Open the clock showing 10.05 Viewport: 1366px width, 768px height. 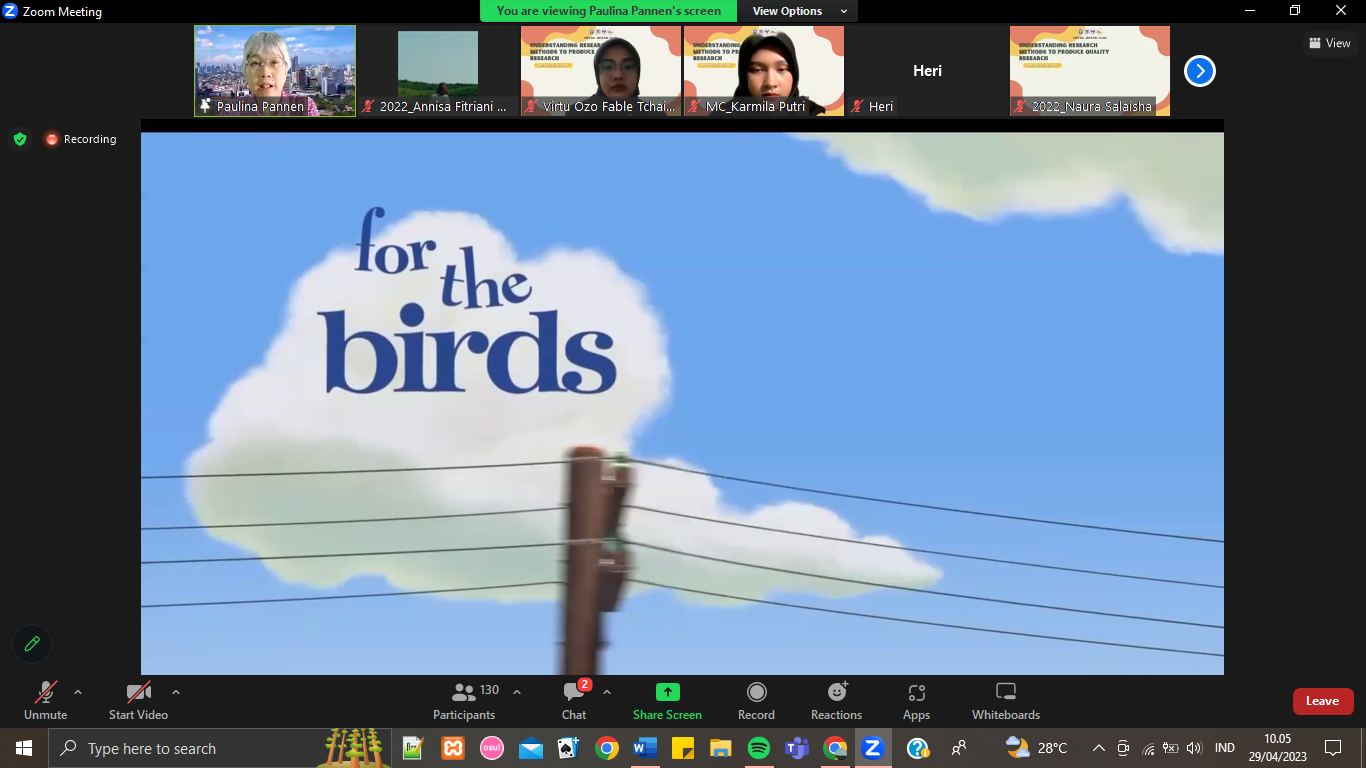[x=1277, y=748]
